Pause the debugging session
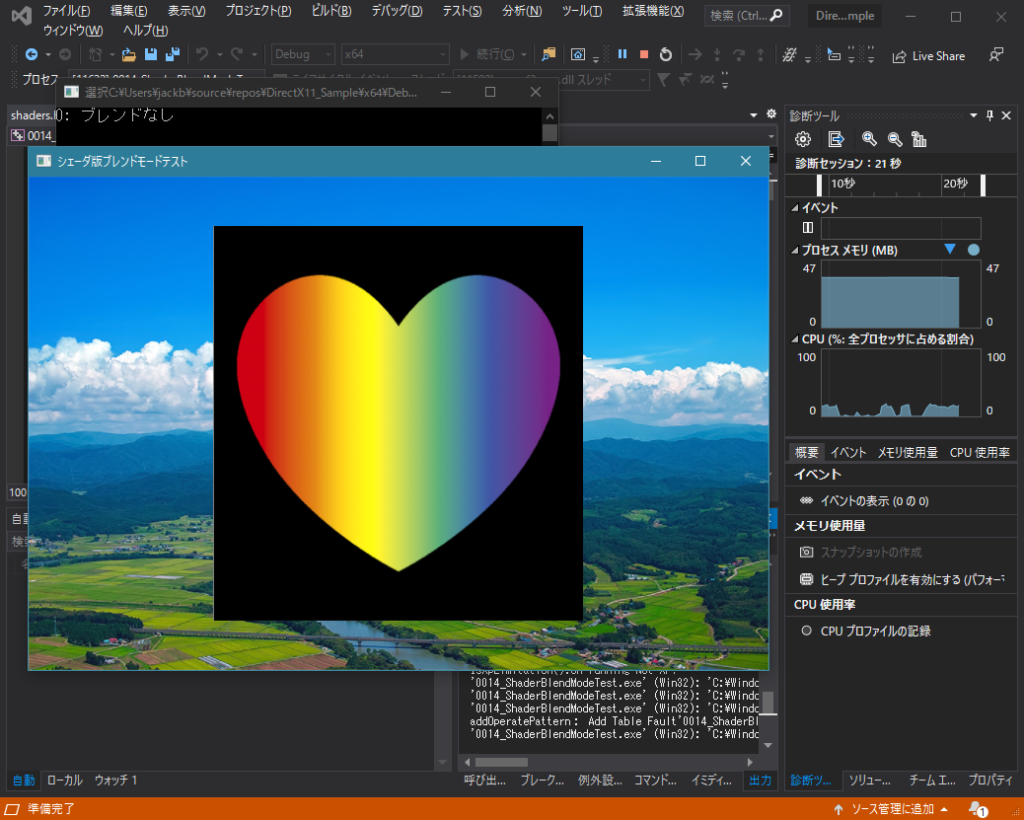 tap(621, 55)
